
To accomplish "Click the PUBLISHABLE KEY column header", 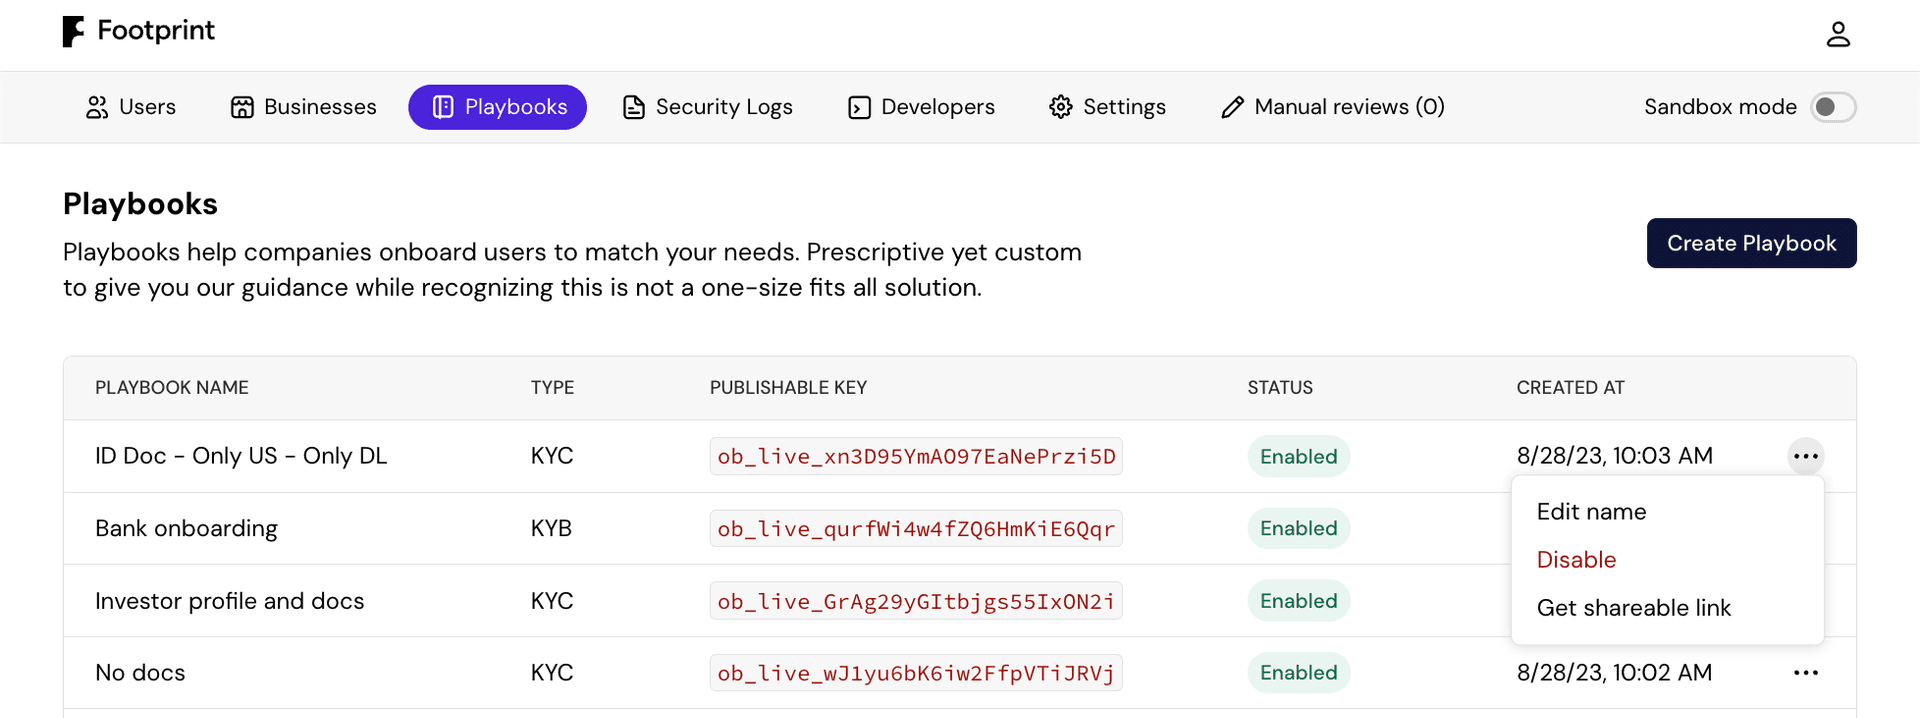I will pyautogui.click(x=788, y=388).
